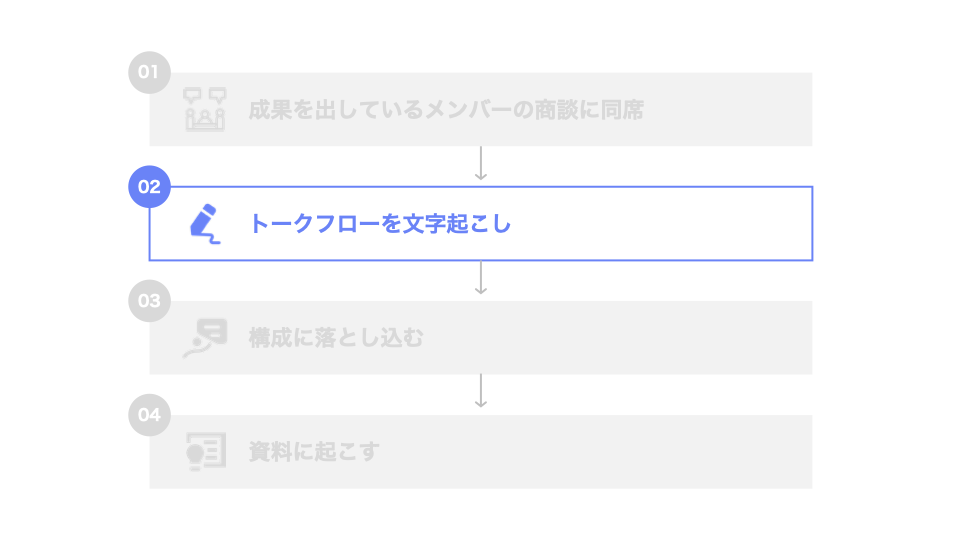Click the arrow between steps 03 and 04
This screenshot has width=960, height=540.
pos(481,392)
